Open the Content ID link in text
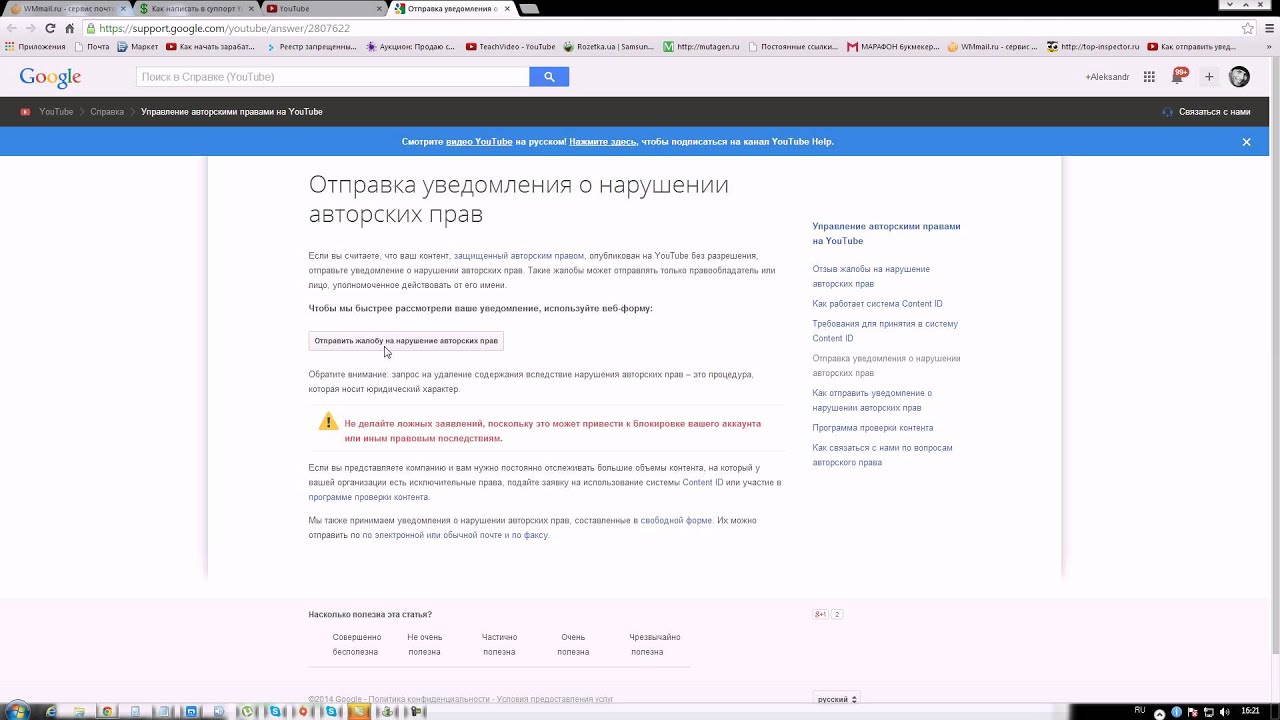 [703, 483]
